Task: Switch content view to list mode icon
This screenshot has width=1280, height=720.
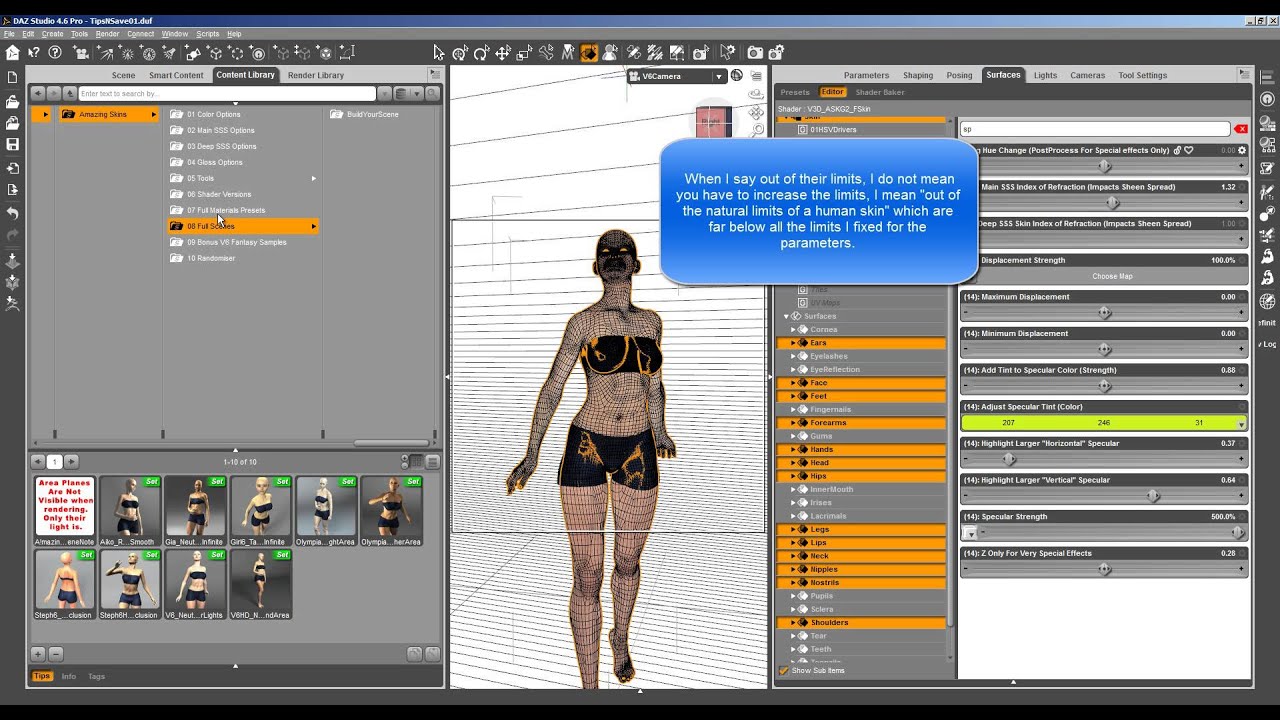Action: [433, 461]
